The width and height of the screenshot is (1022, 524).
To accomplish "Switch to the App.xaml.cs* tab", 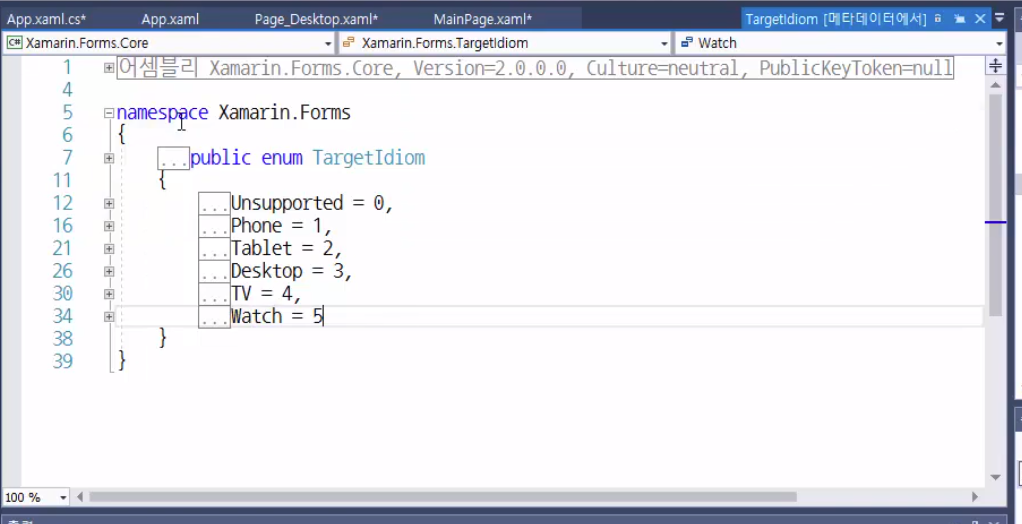I will click(46, 20).
